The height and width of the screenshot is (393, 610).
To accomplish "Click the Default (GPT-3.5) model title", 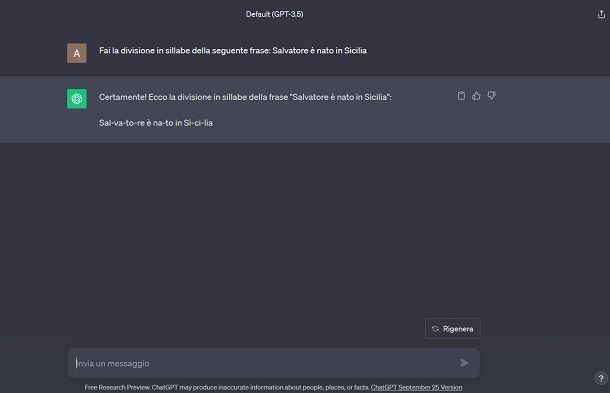I will (274, 14).
